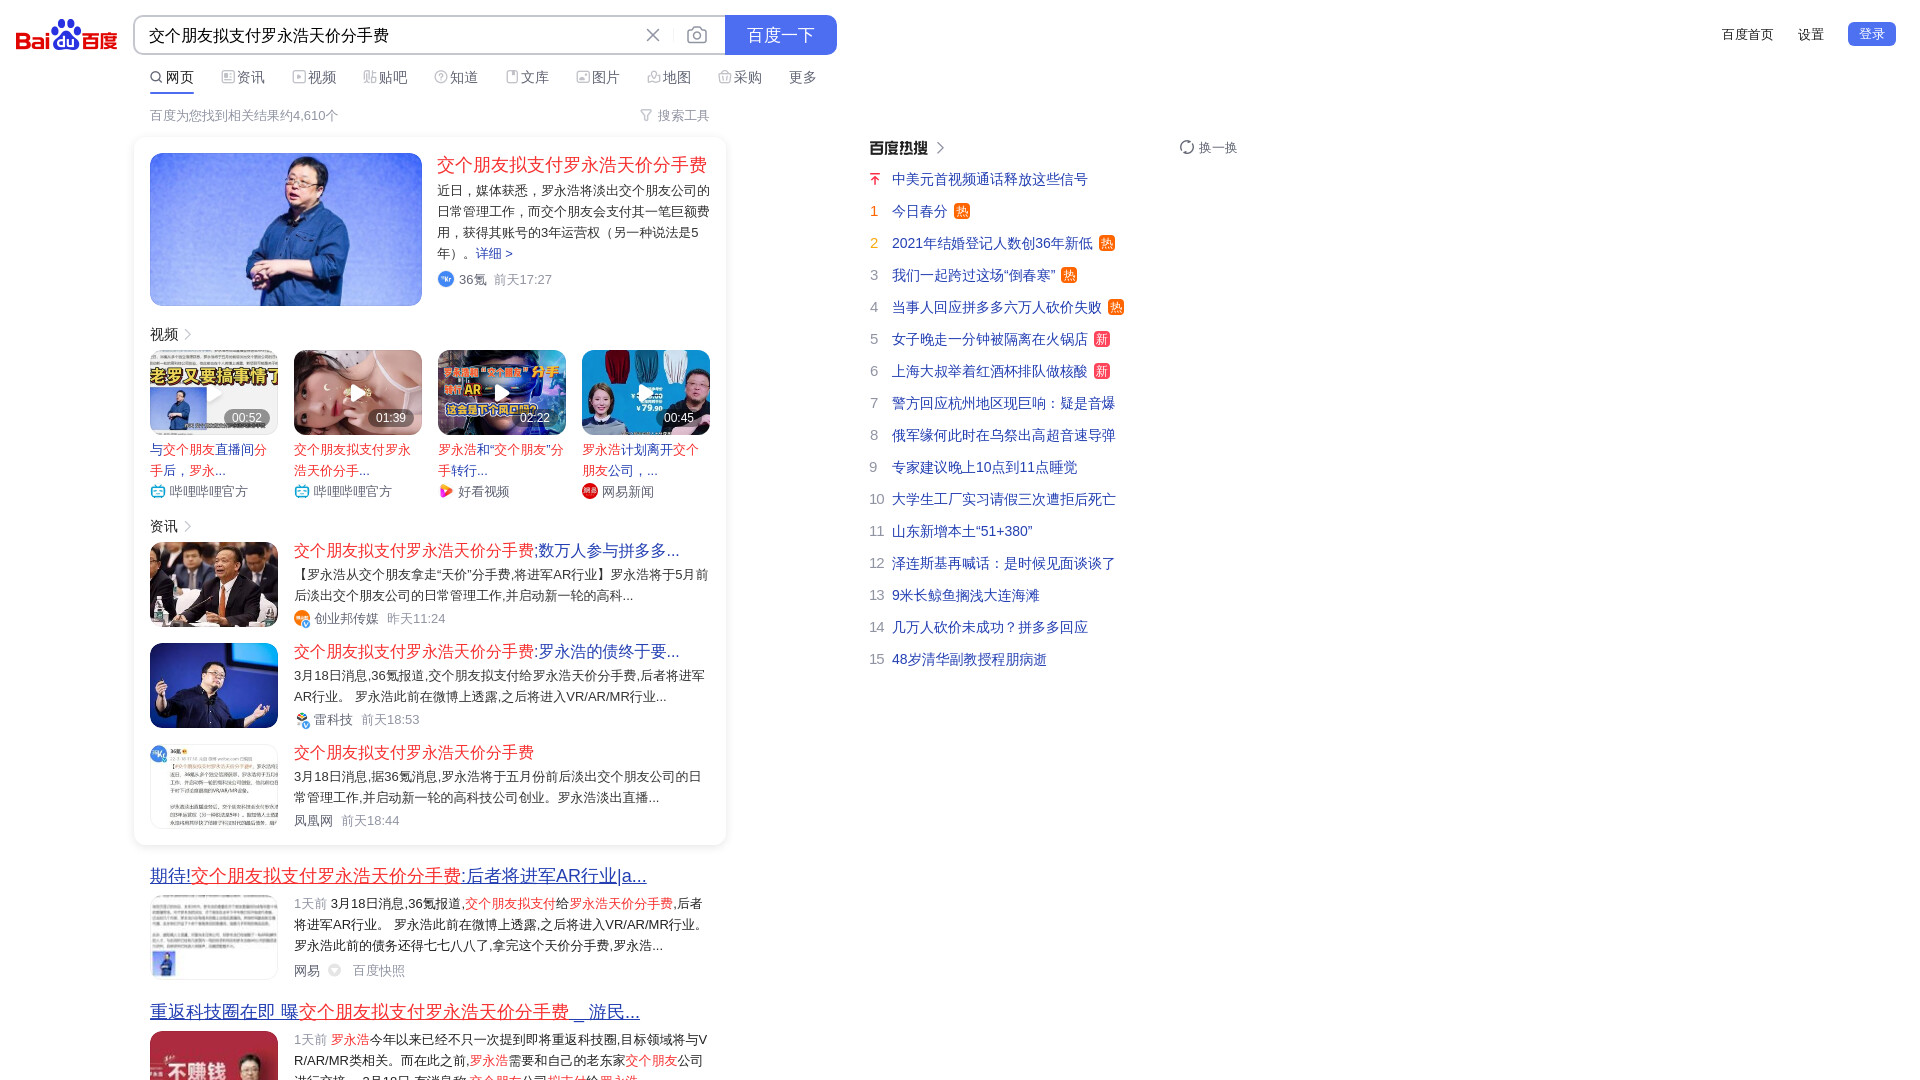Click the 登录 button
This screenshot has width=1920, height=1080.
point(1872,34)
